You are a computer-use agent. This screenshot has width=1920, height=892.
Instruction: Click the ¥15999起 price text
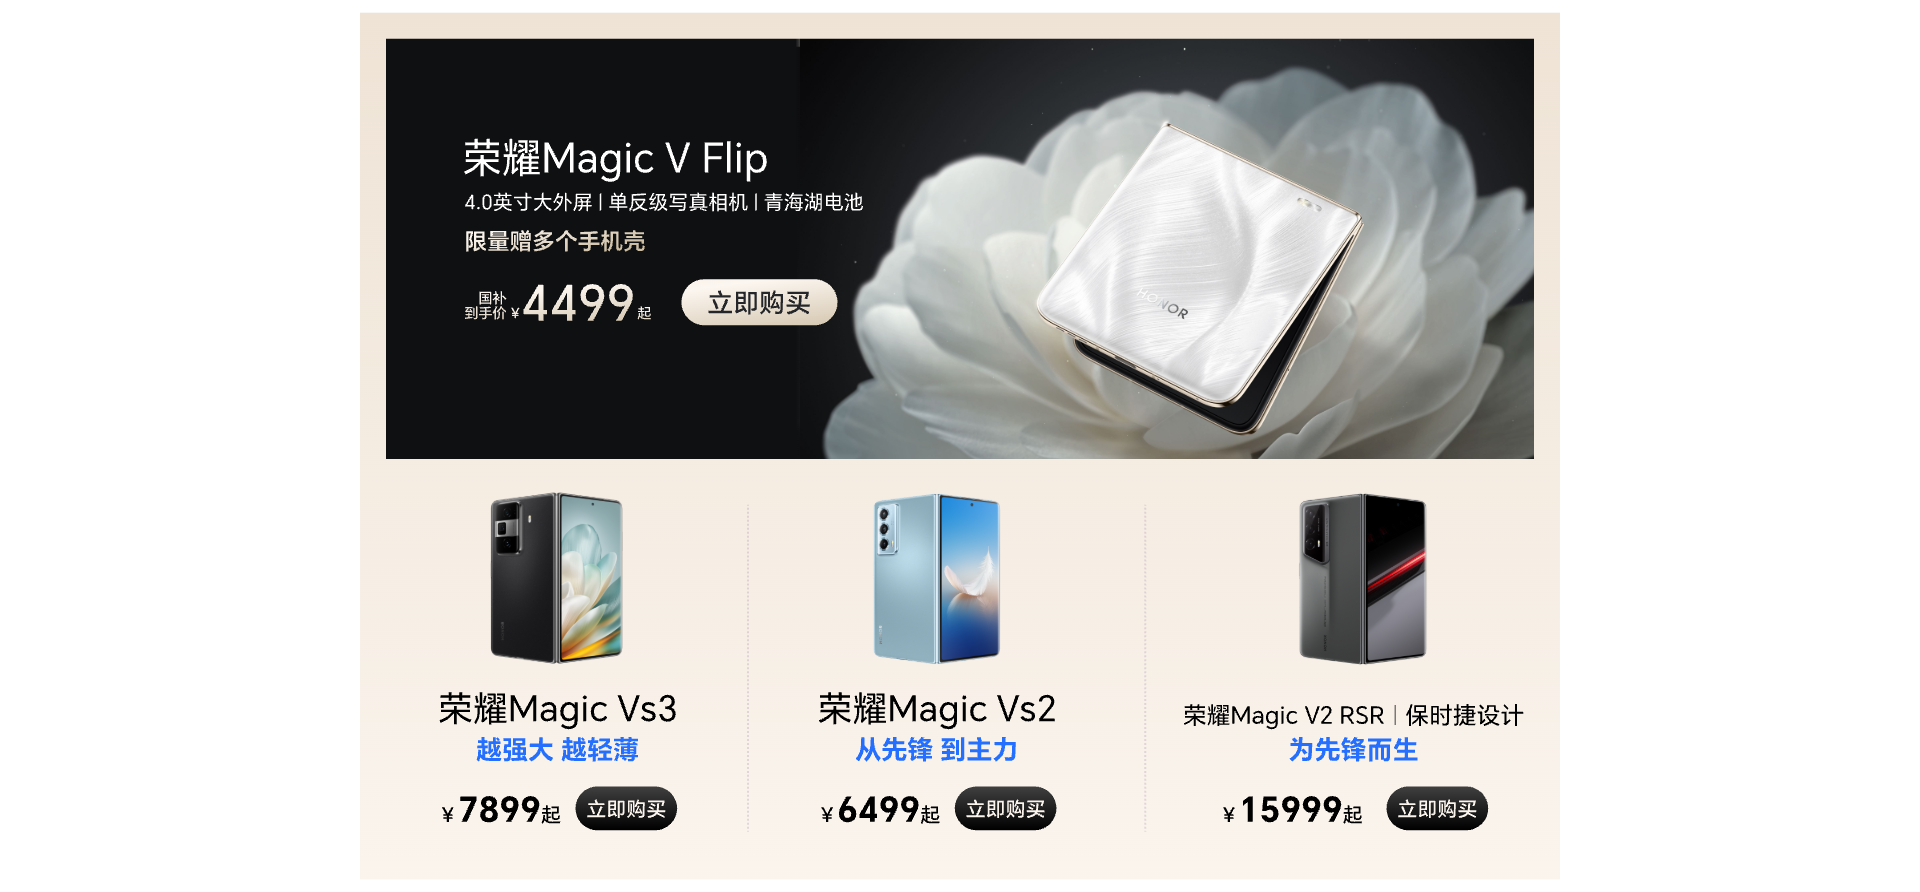click(1292, 810)
